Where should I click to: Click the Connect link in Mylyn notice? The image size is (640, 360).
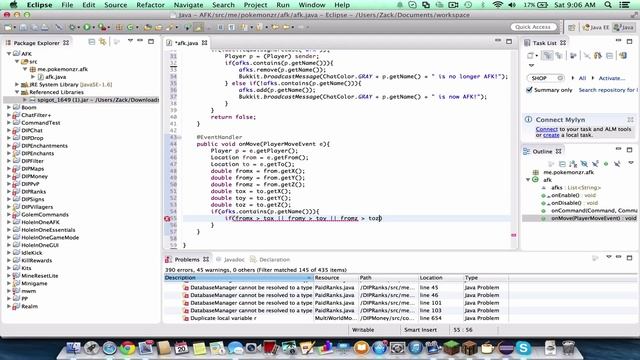(547, 129)
